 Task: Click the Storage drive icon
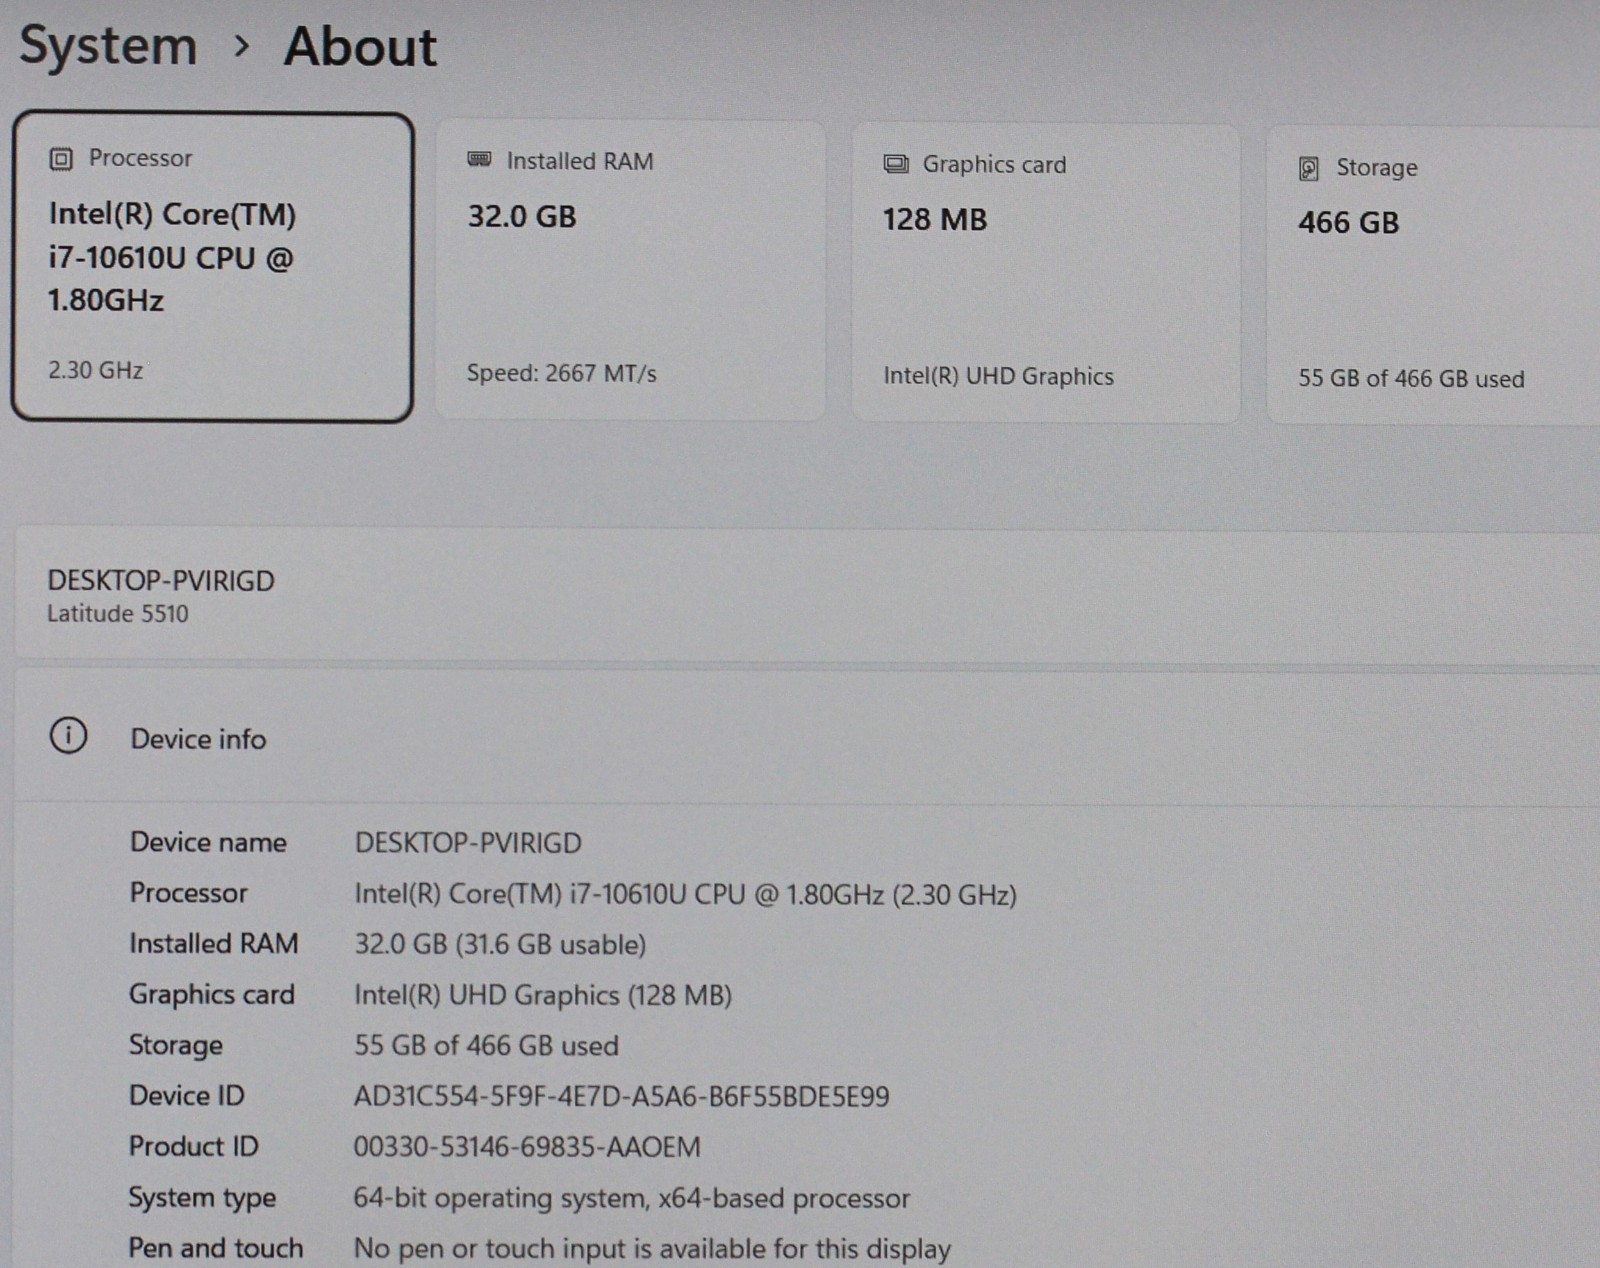point(1308,168)
